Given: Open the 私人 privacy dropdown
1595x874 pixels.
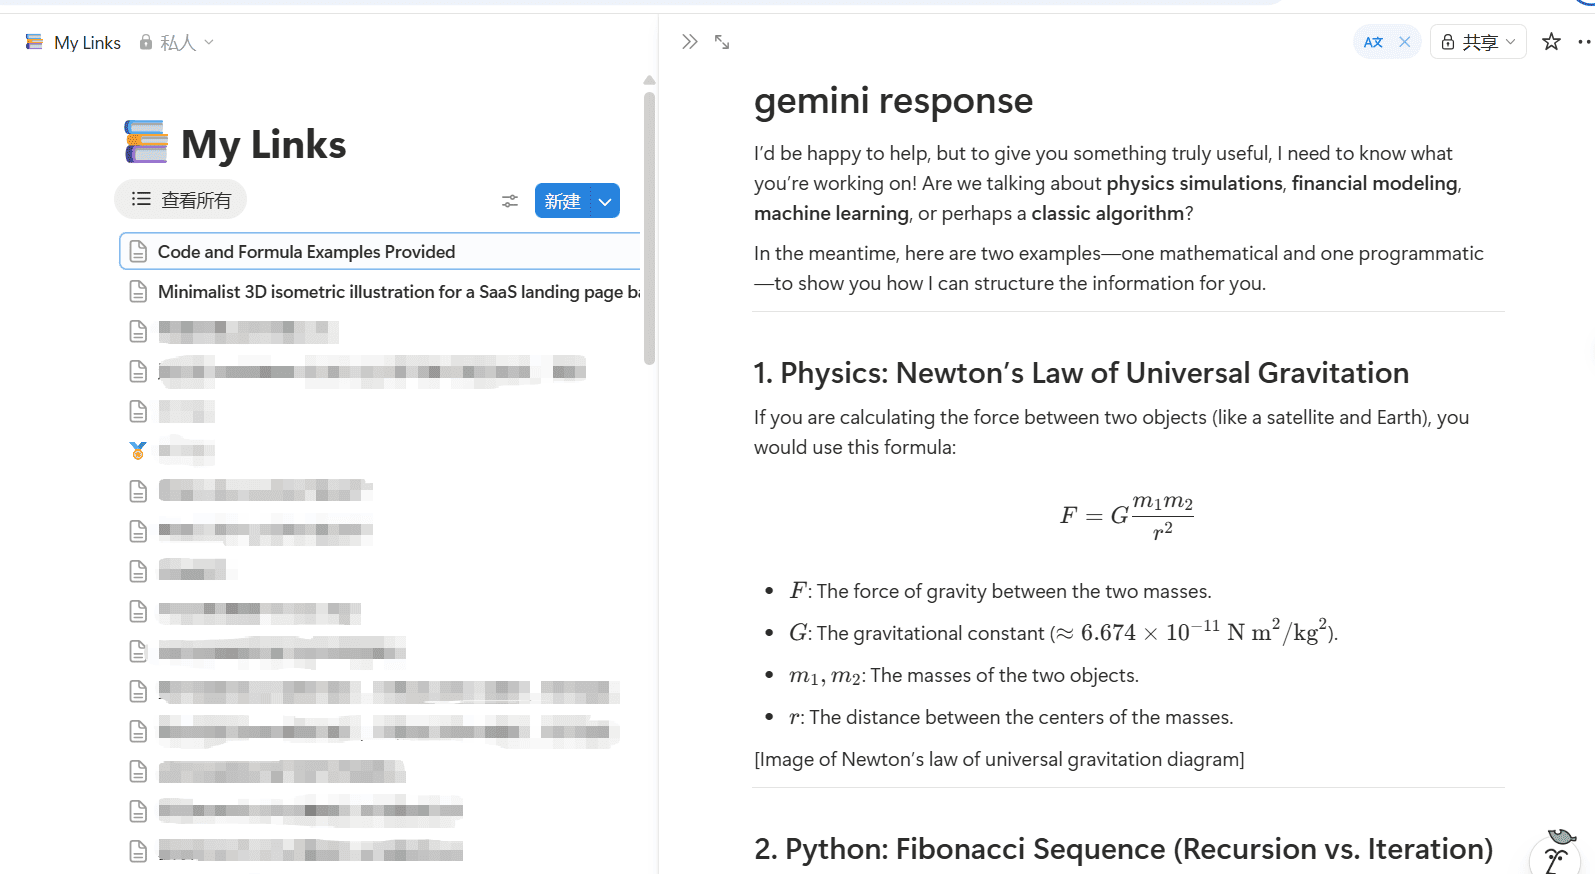Looking at the screenshot, I should 177,43.
